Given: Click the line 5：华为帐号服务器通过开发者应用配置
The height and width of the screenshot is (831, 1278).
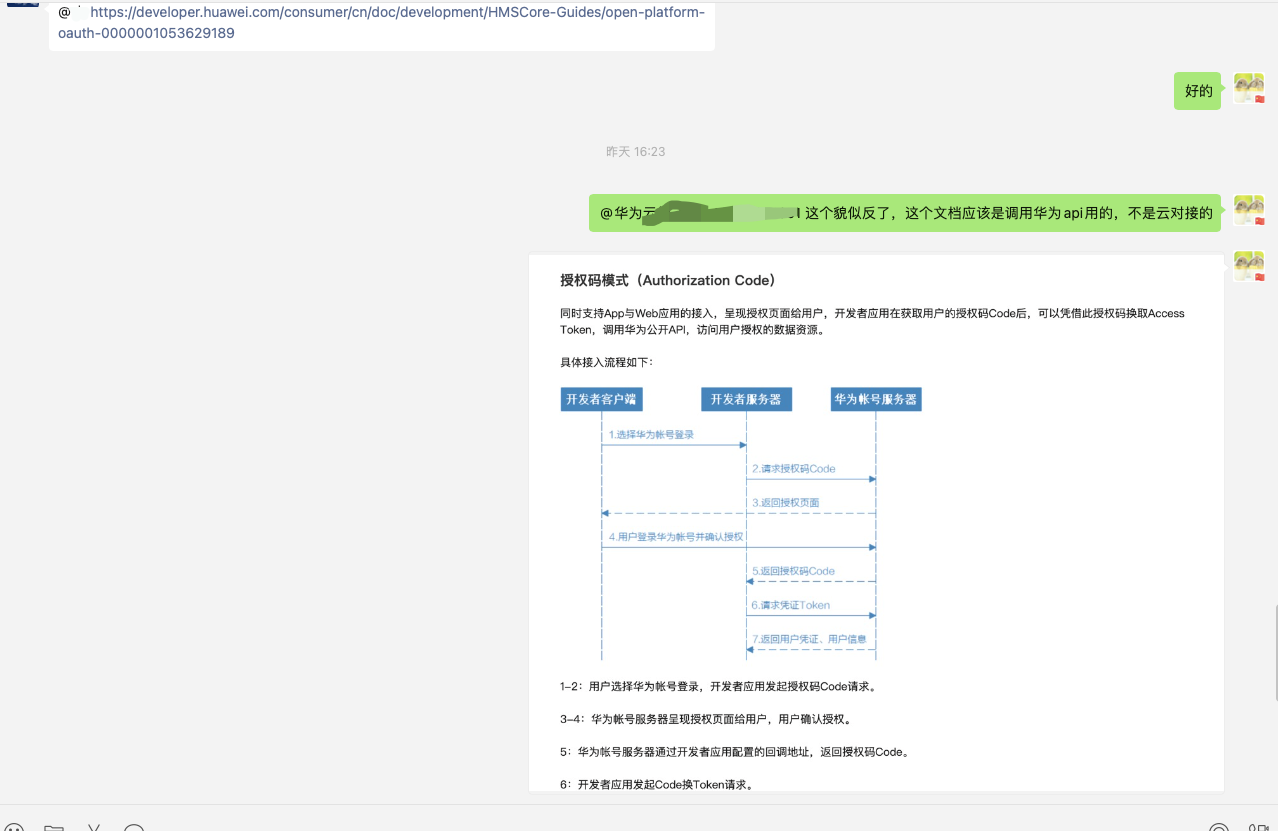Looking at the screenshot, I should point(735,752).
